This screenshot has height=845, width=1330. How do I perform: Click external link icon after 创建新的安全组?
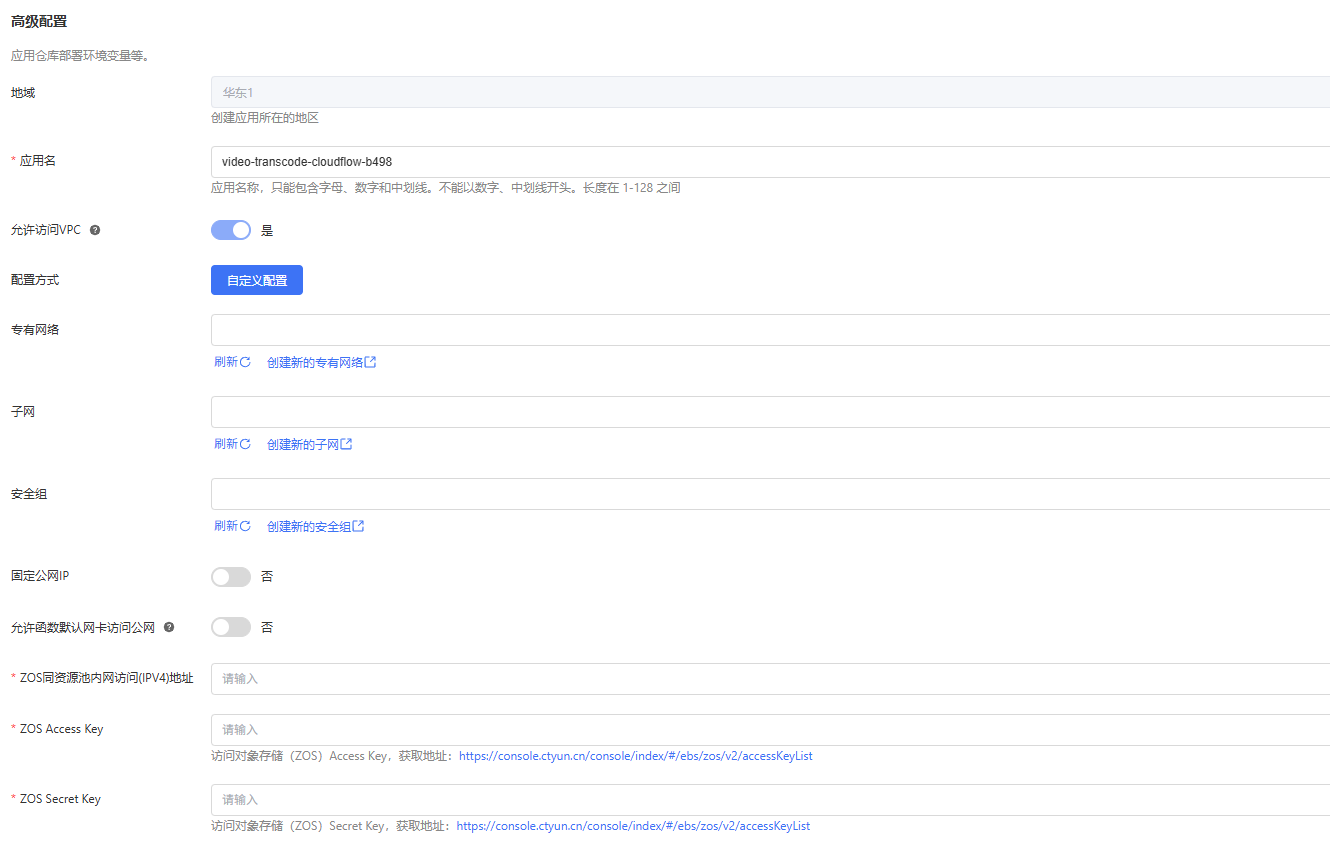(359, 526)
